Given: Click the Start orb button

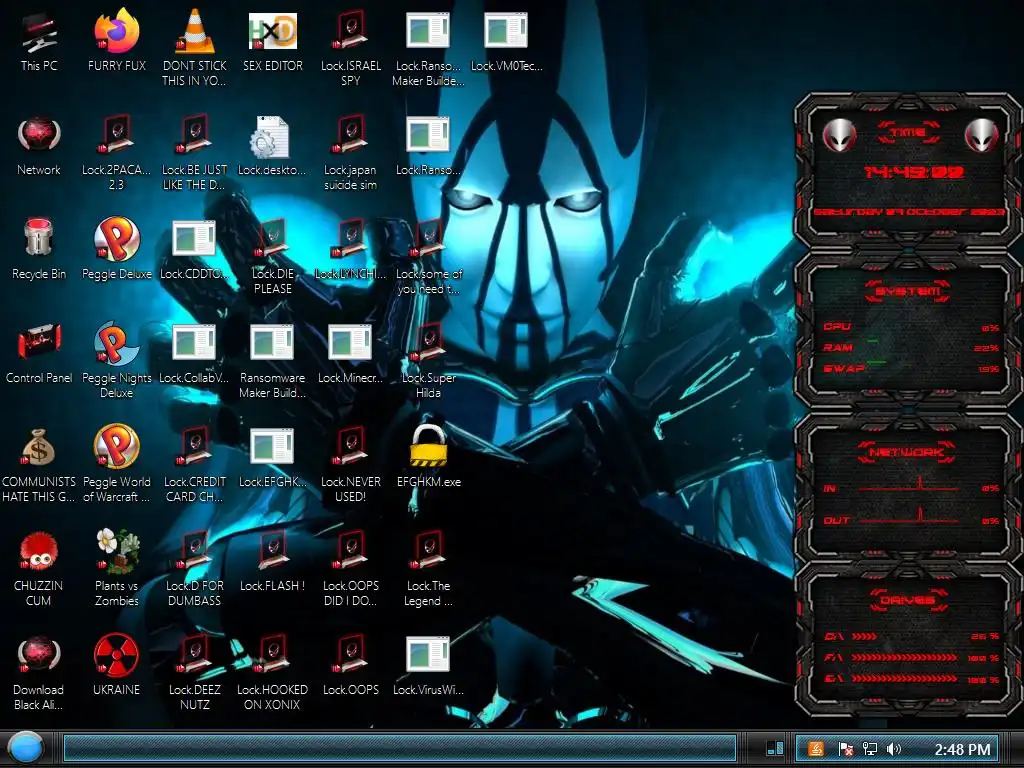Looking at the screenshot, I should point(26,748).
